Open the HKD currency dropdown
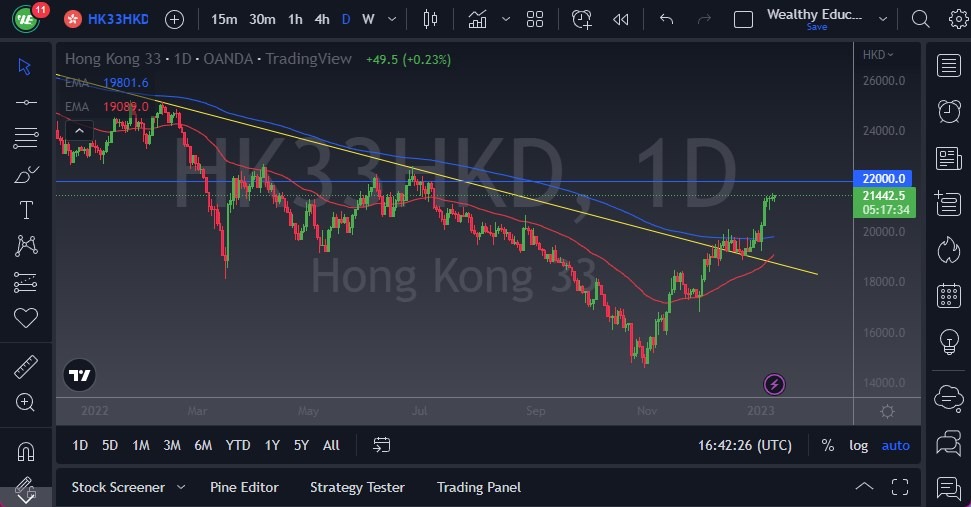 pos(877,55)
